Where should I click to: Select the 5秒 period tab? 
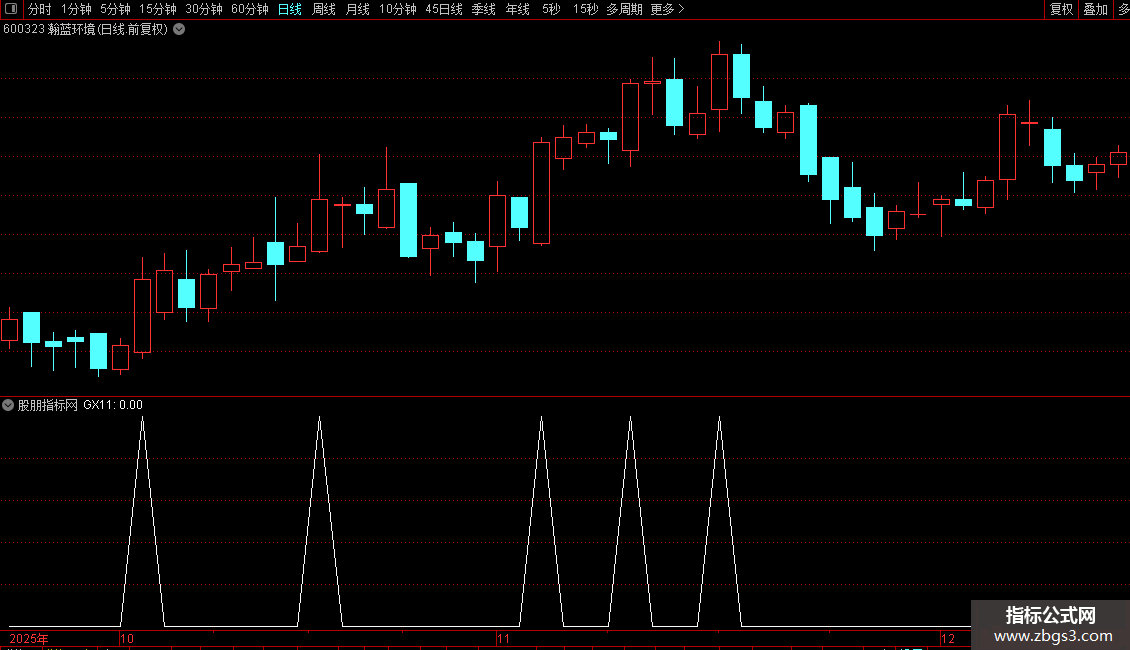551,9
